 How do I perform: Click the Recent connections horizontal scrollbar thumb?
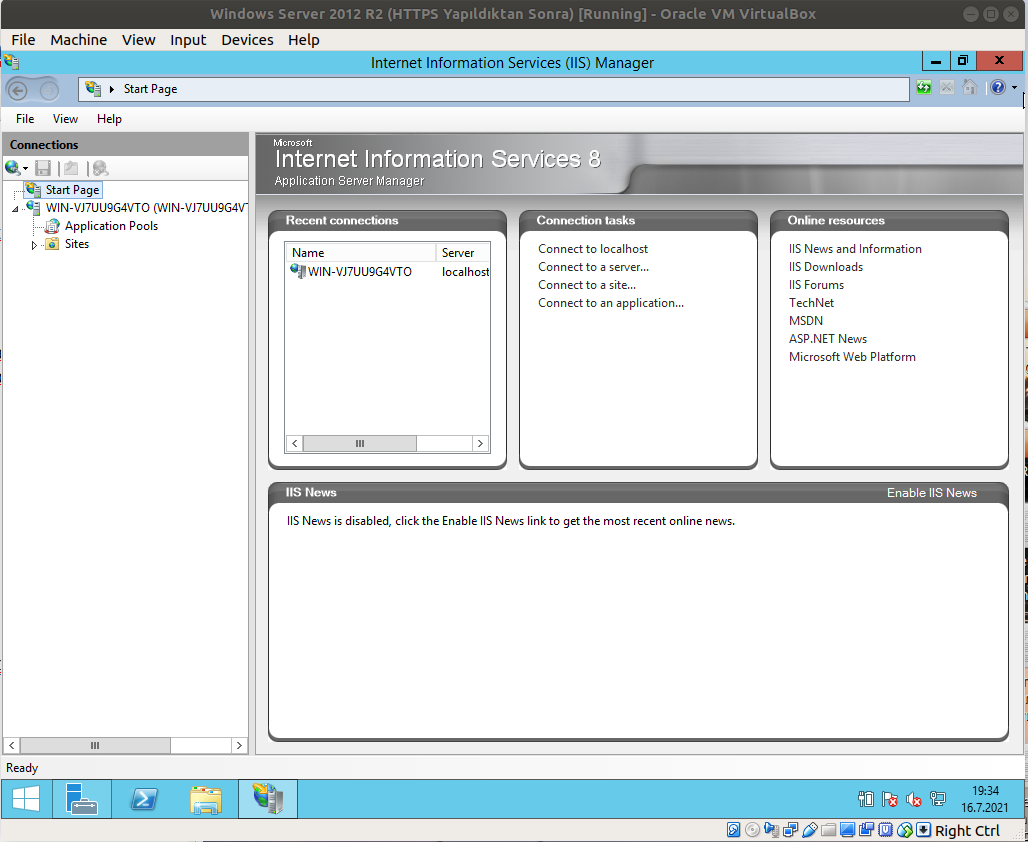tap(359, 444)
